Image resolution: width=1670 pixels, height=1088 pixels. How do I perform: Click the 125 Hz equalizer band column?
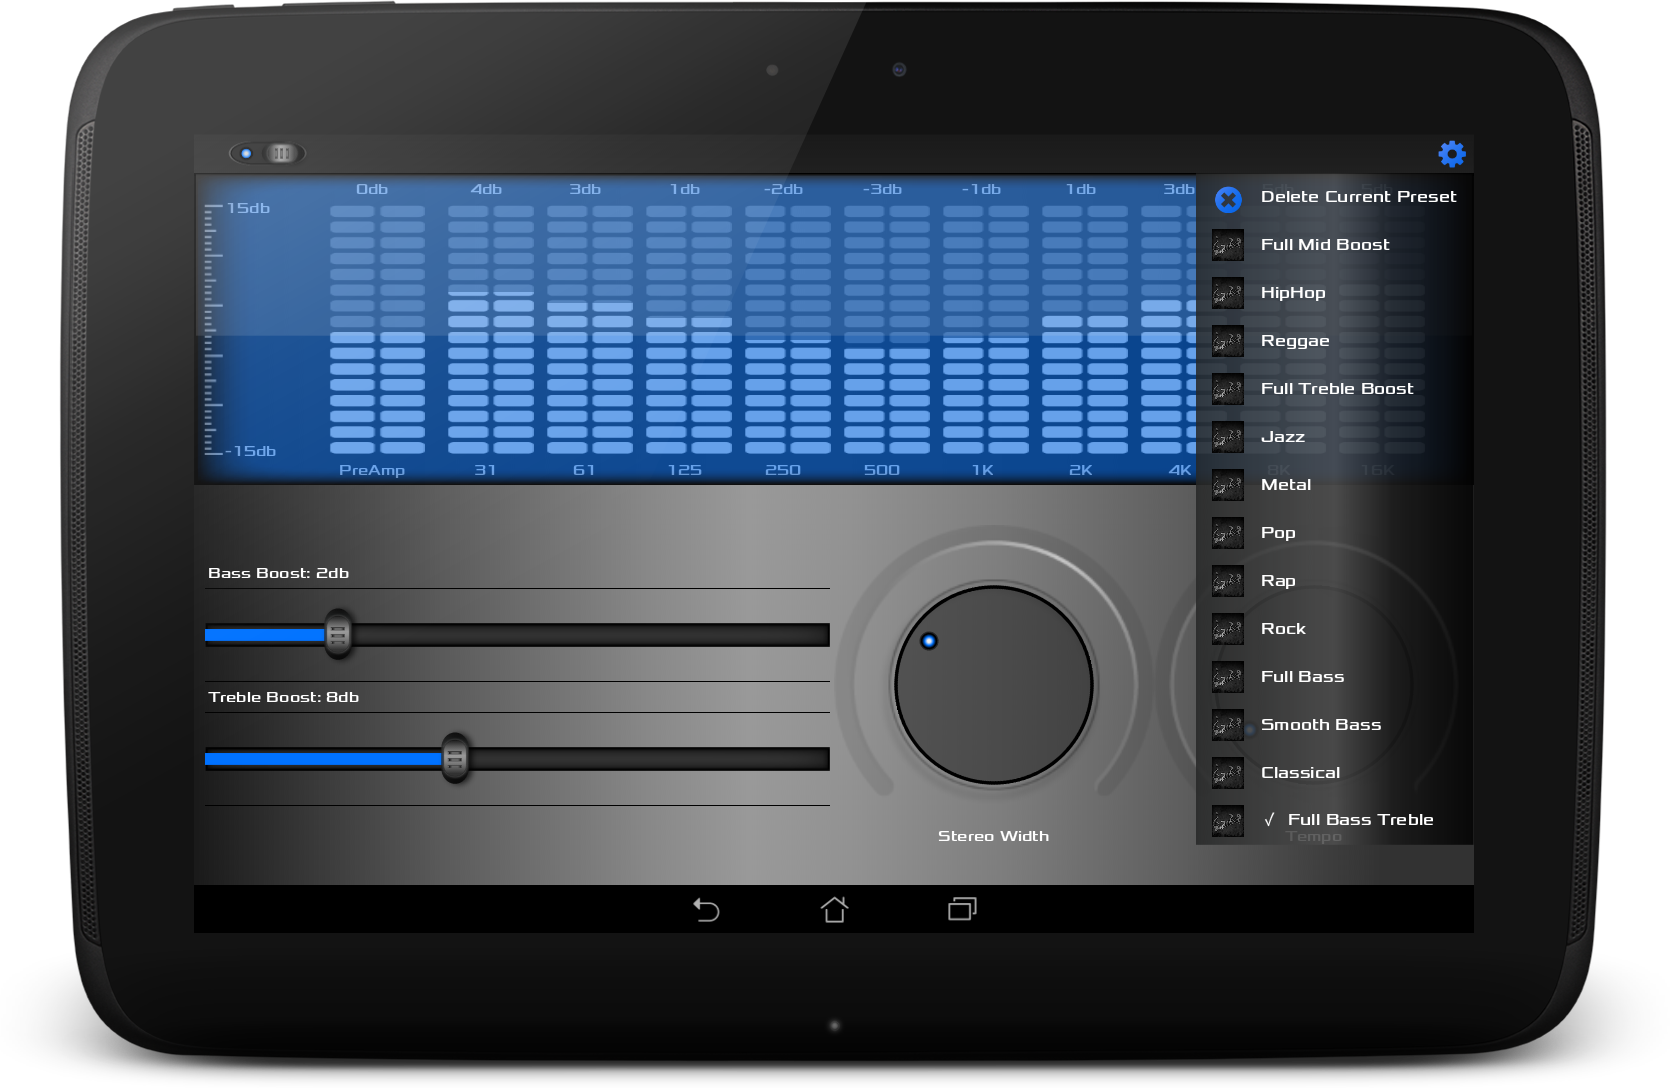688,329
